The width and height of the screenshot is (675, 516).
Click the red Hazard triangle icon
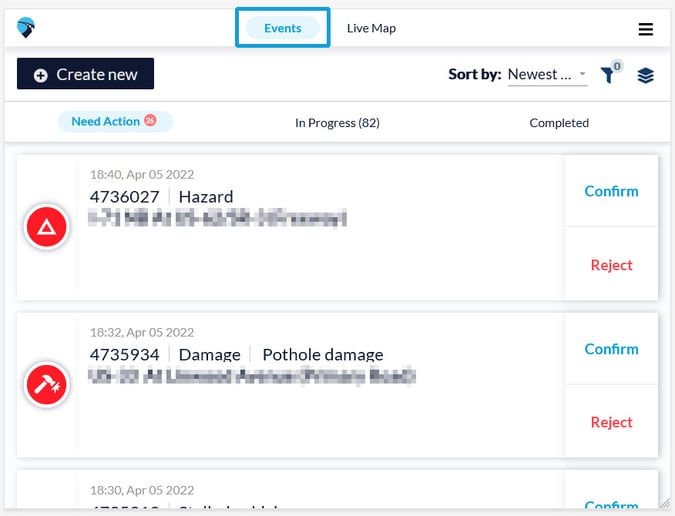point(46,229)
